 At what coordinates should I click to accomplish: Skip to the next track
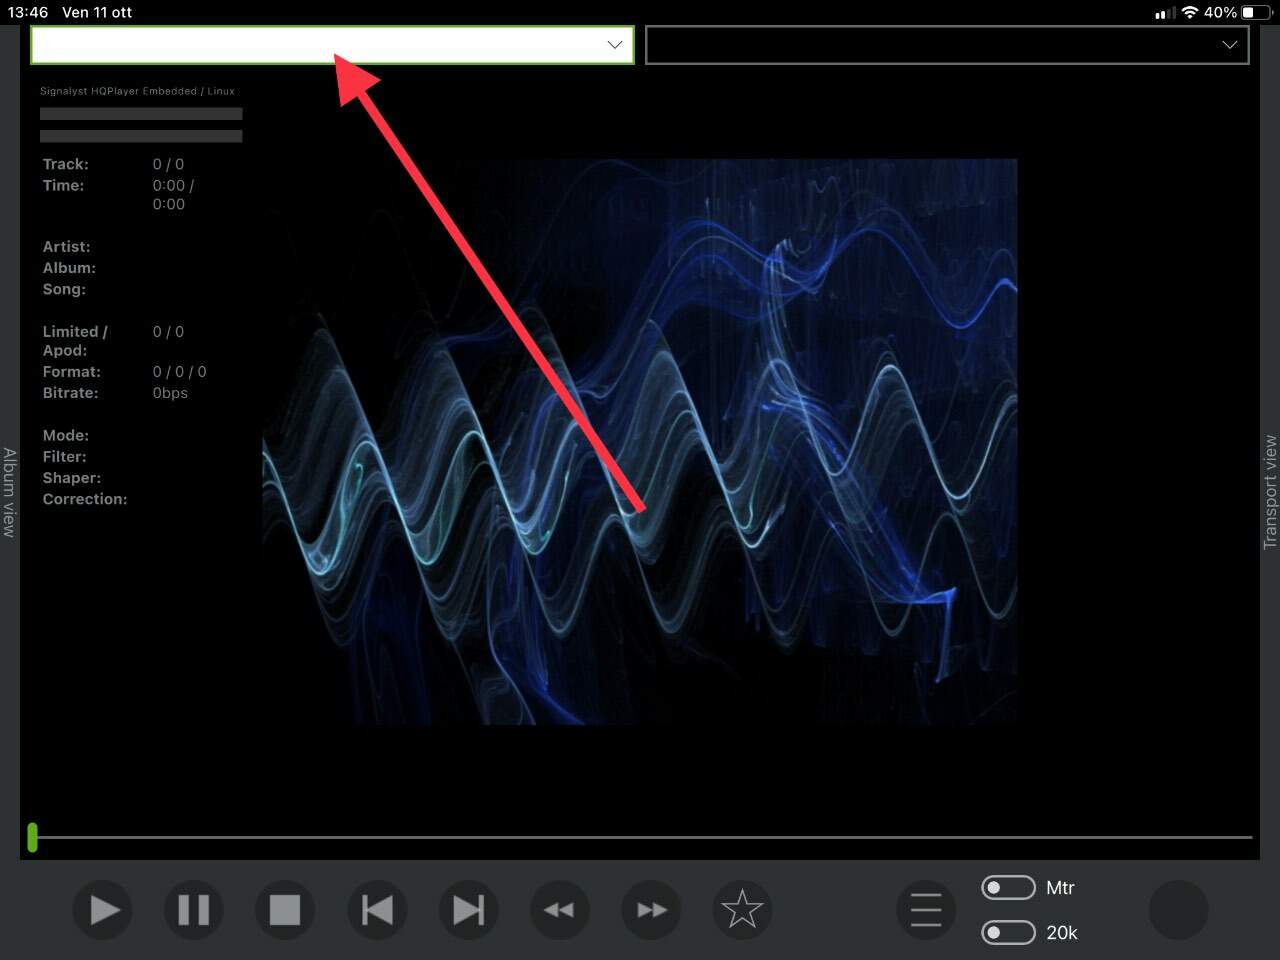click(x=468, y=910)
